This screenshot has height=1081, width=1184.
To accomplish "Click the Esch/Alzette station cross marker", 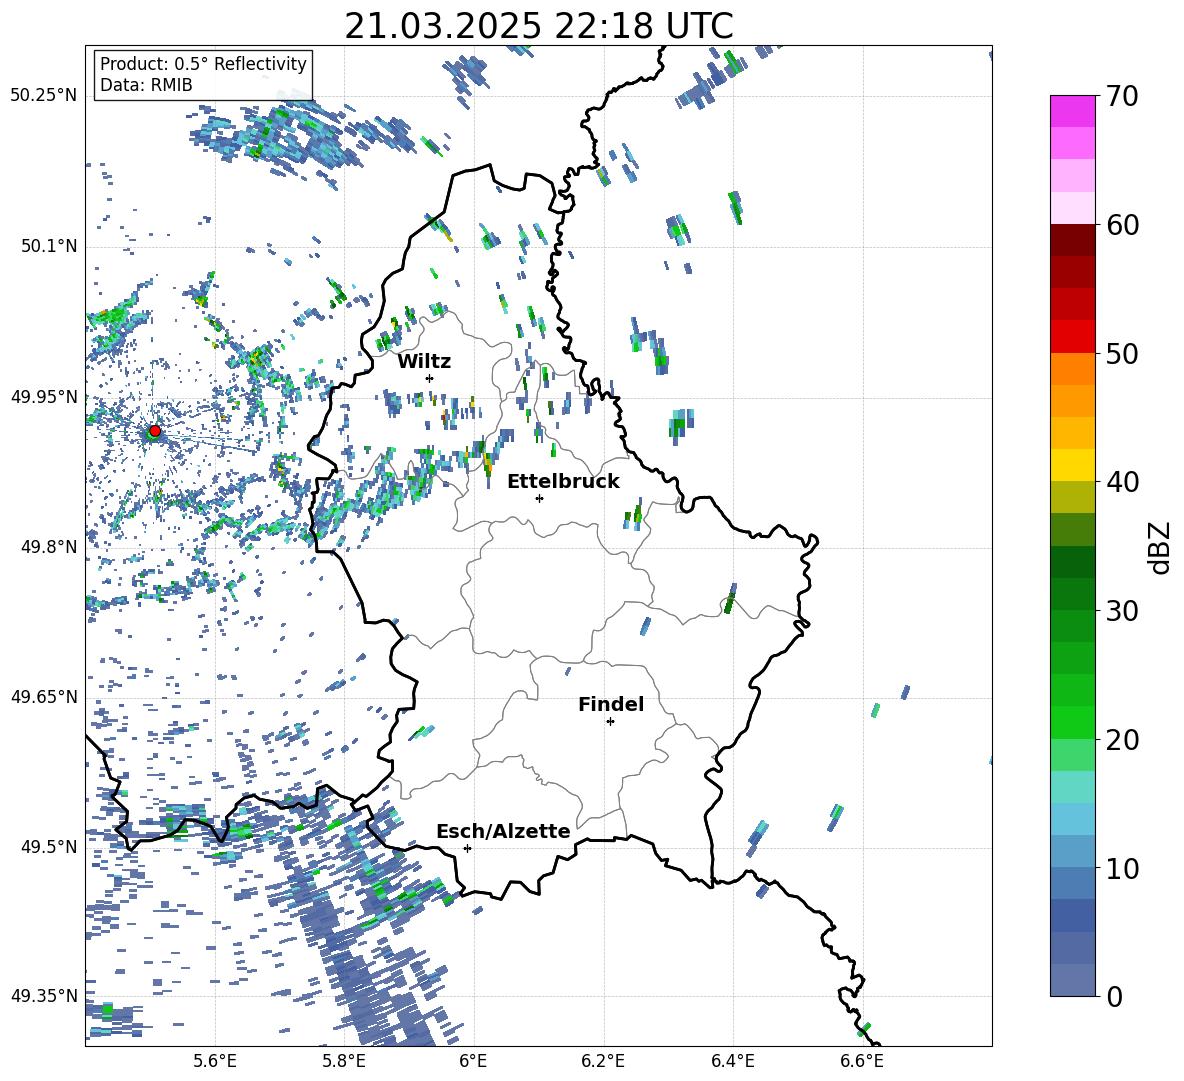I will pos(467,848).
